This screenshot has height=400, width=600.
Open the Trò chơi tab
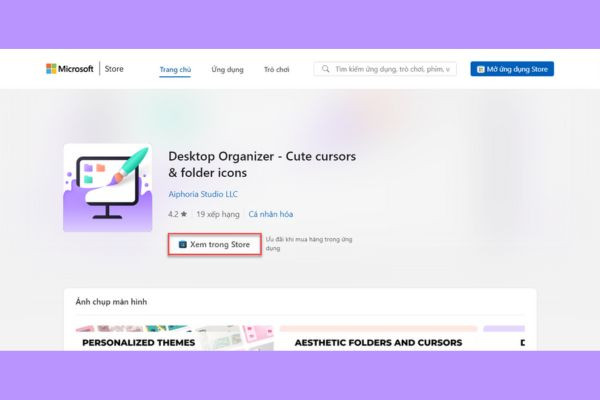(276, 70)
